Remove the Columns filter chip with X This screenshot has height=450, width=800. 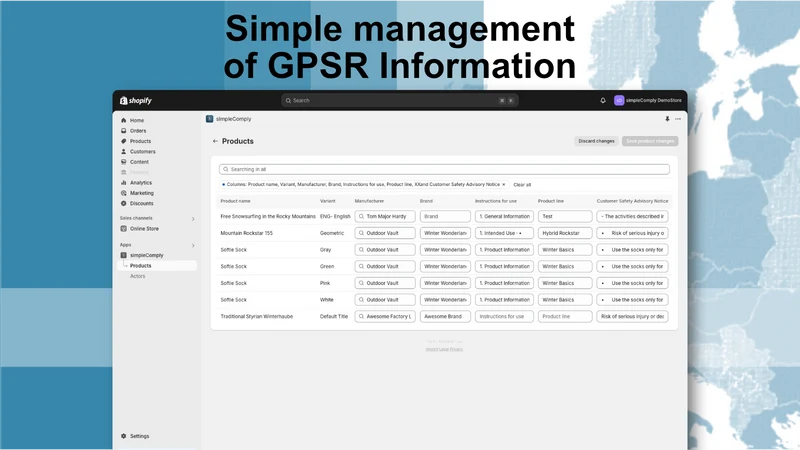point(504,185)
